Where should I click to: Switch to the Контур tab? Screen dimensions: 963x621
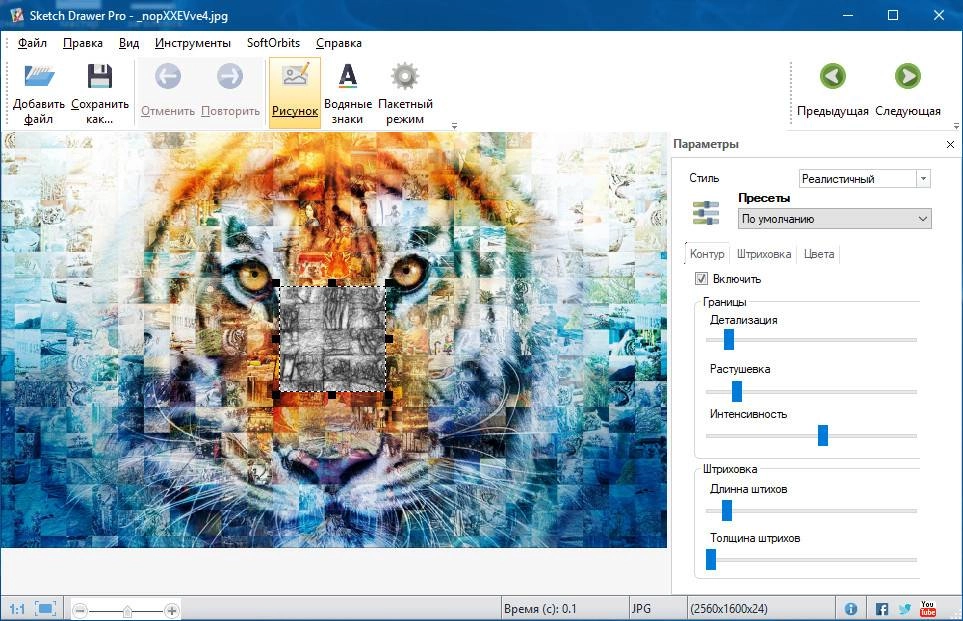[x=707, y=254]
